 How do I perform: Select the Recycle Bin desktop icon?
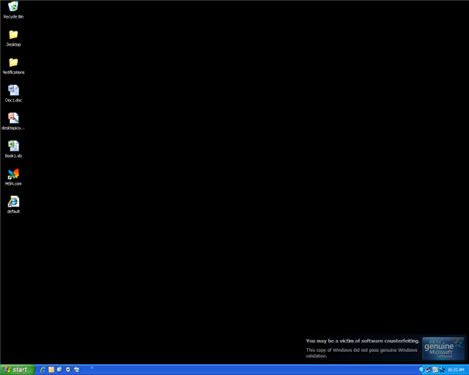click(13, 9)
